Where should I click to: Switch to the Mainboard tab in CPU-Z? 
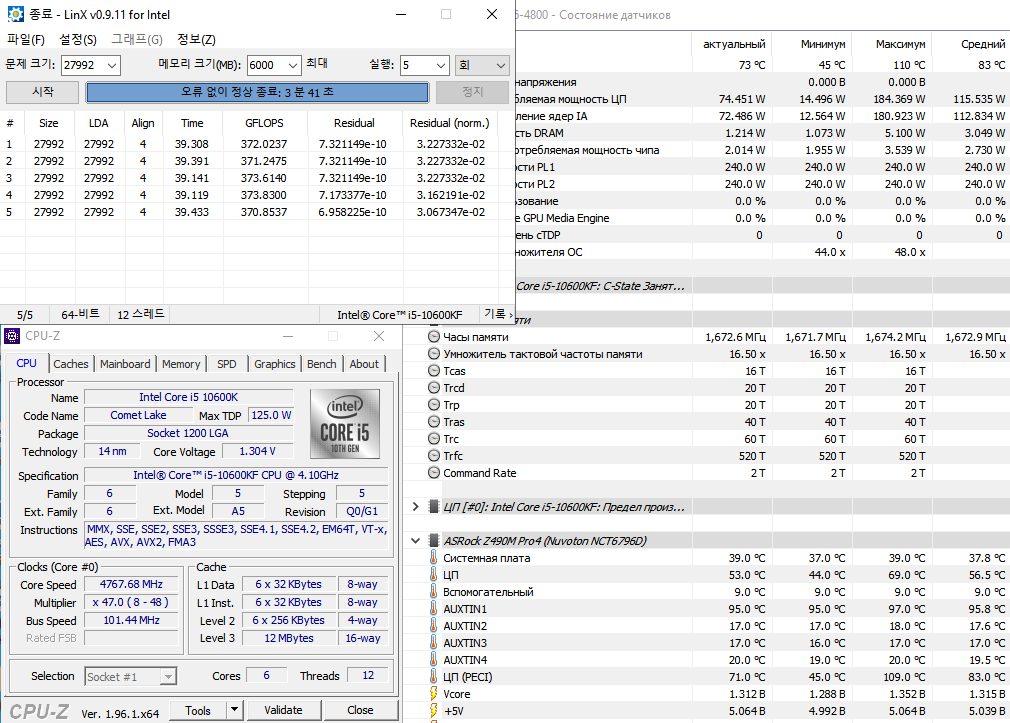click(125, 364)
